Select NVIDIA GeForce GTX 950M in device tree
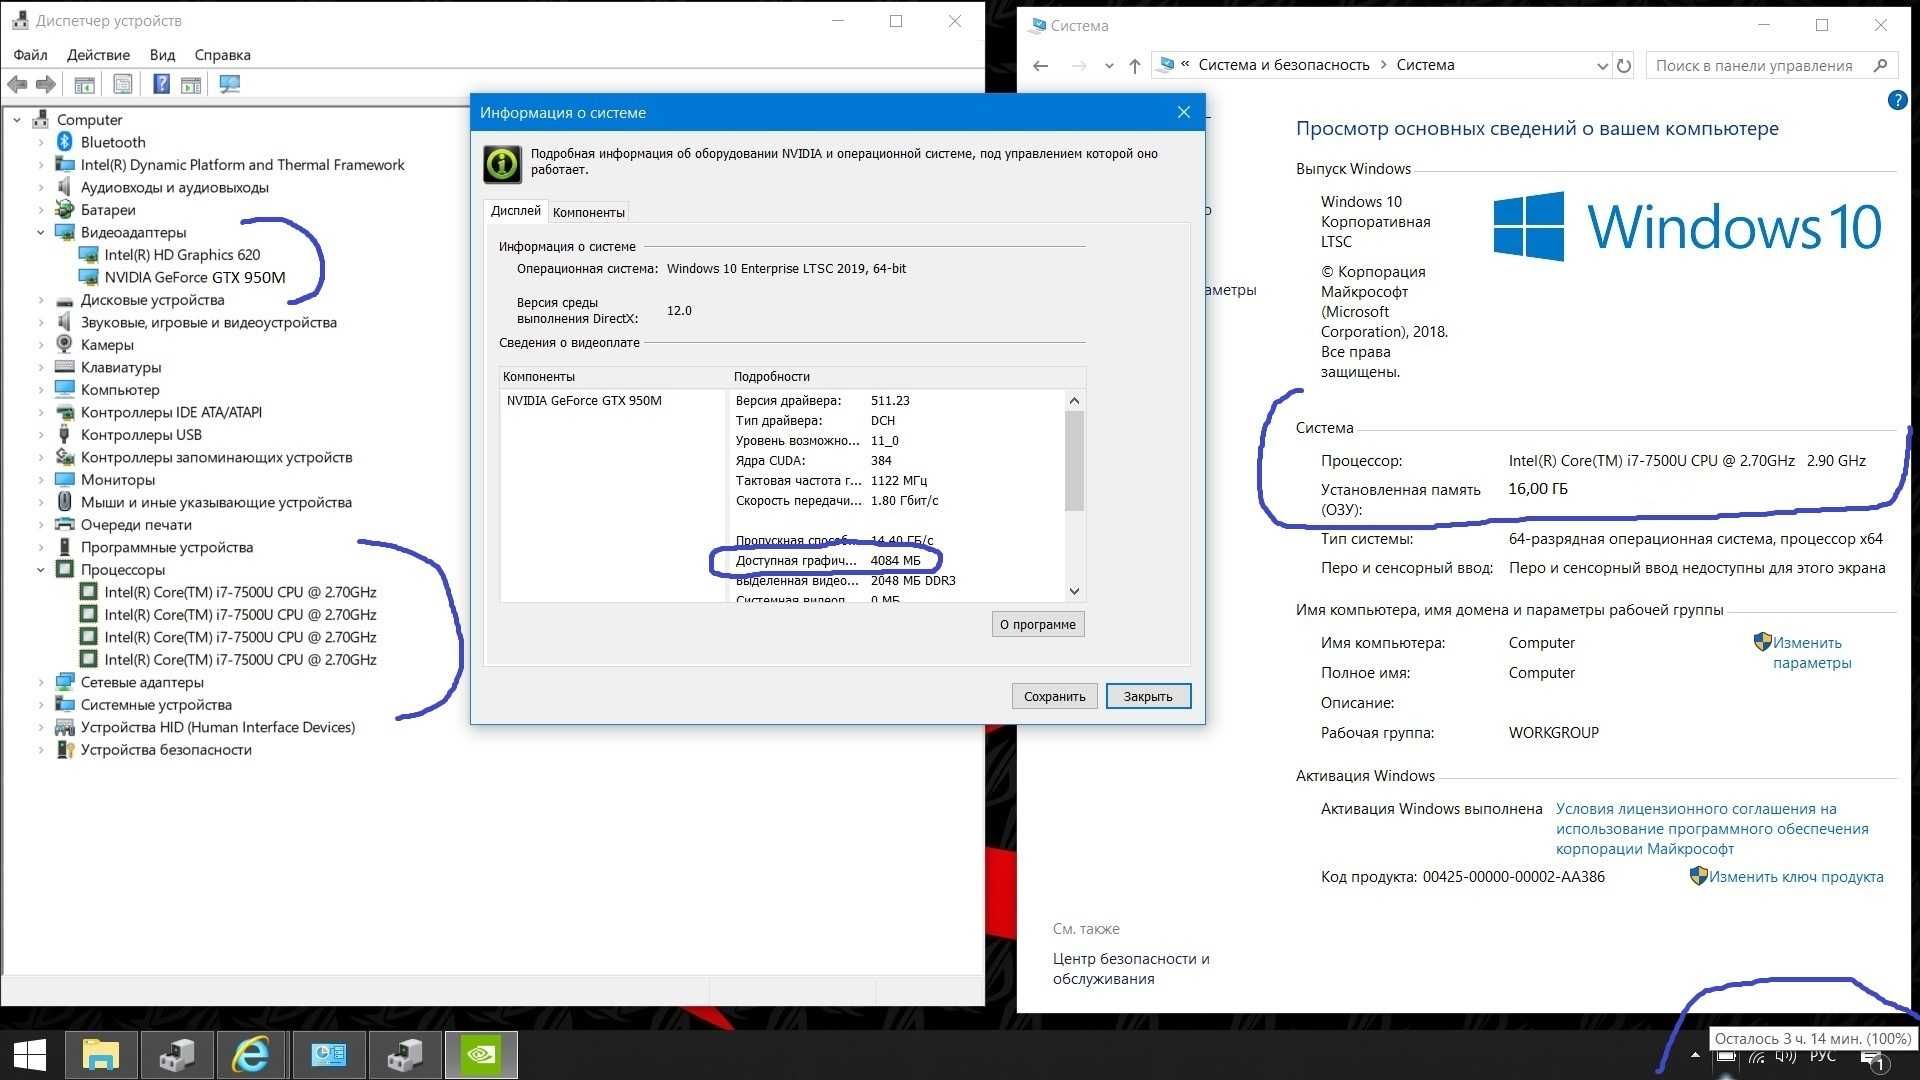Screen dimensions: 1920x1080 tap(195, 278)
